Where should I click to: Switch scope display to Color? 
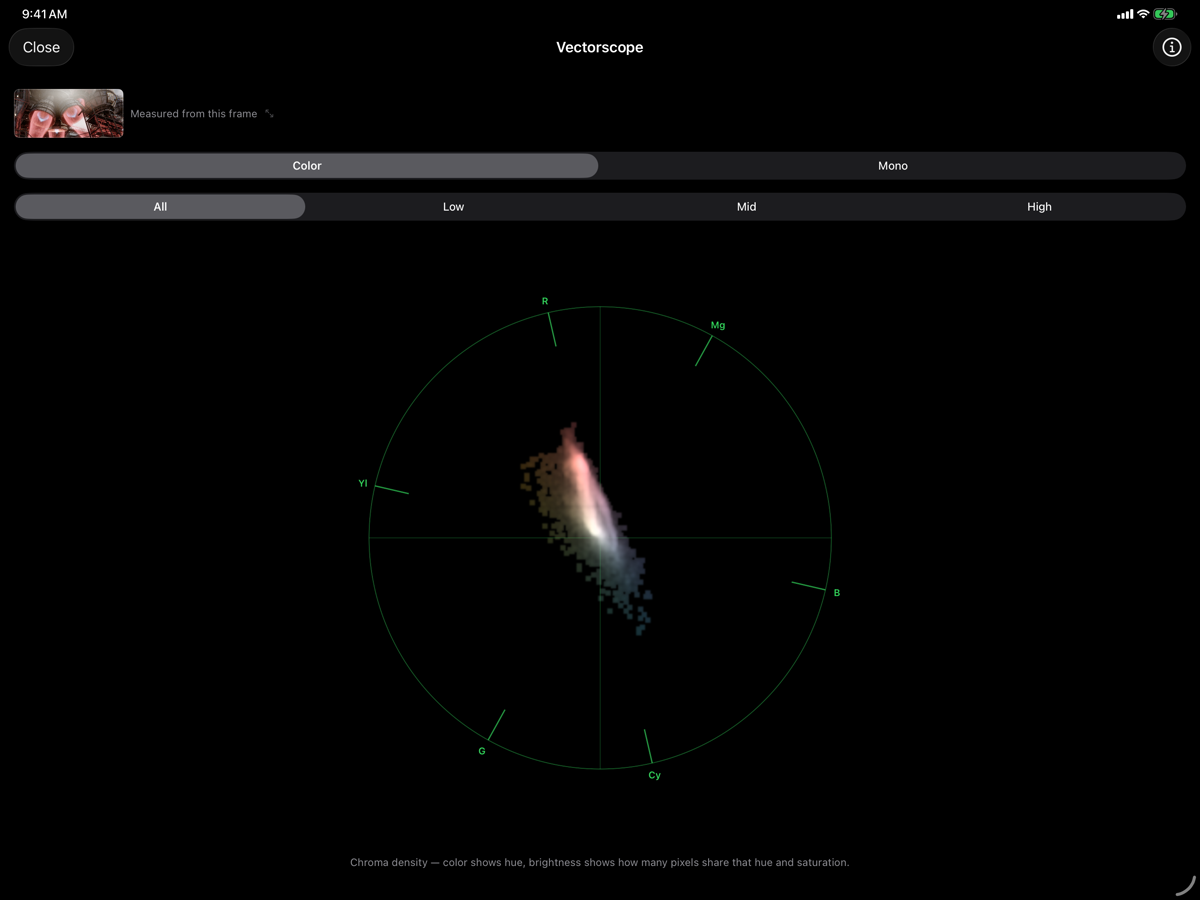pos(307,166)
